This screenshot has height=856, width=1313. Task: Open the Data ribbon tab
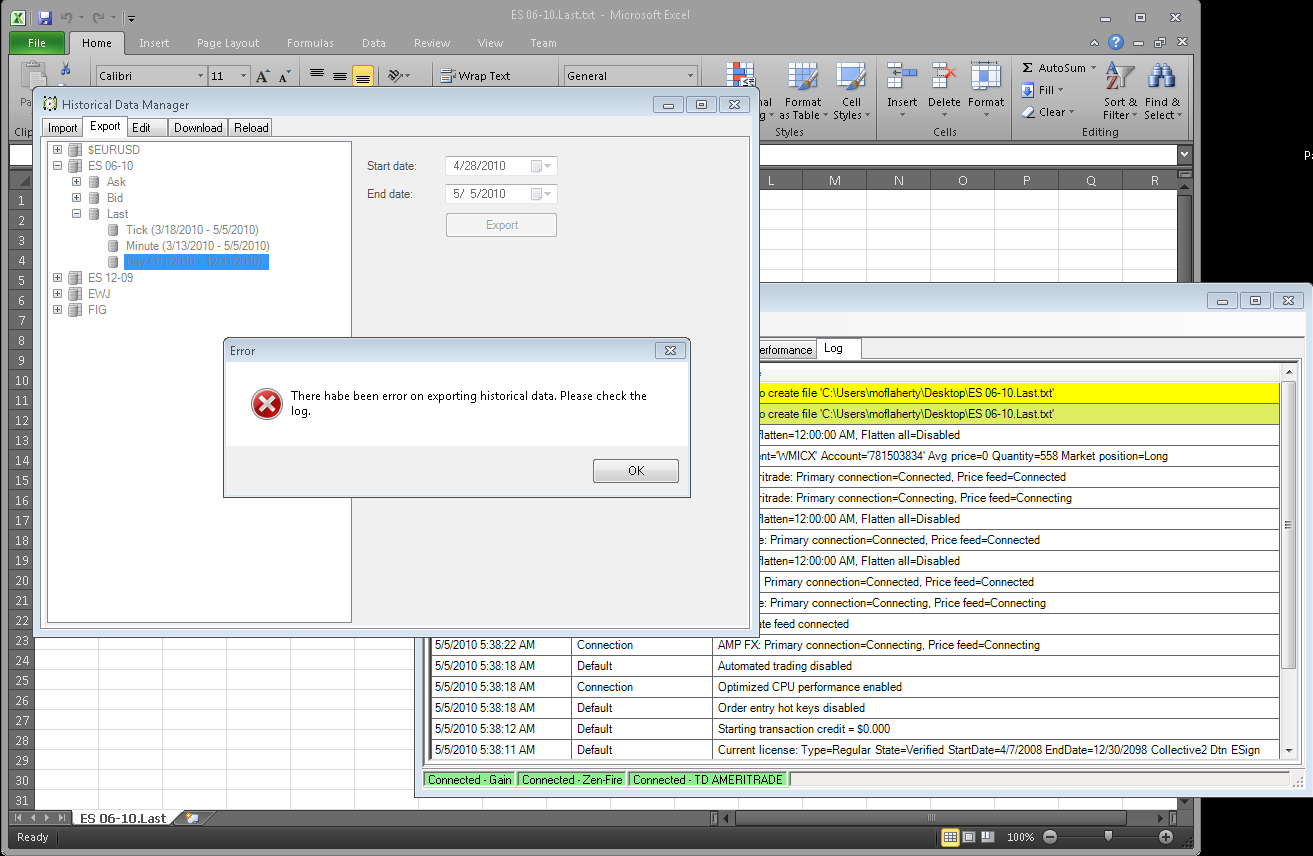374,43
